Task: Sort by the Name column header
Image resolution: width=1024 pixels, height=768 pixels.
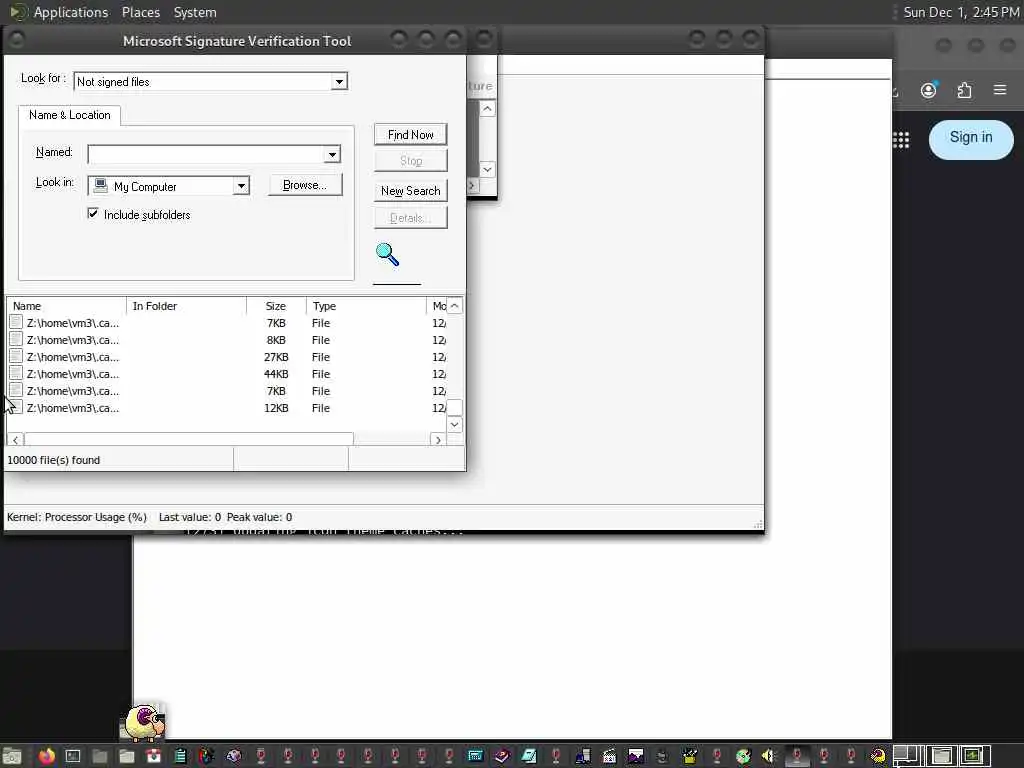Action: point(66,306)
